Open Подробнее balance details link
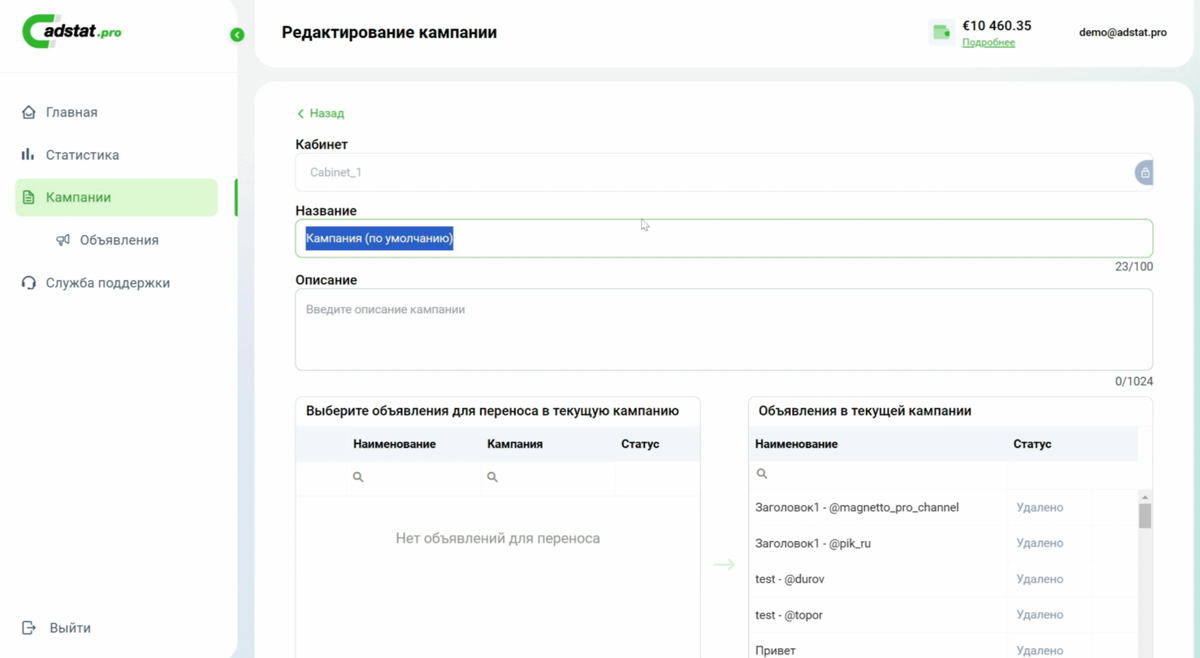The height and width of the screenshot is (658, 1200). click(988, 43)
